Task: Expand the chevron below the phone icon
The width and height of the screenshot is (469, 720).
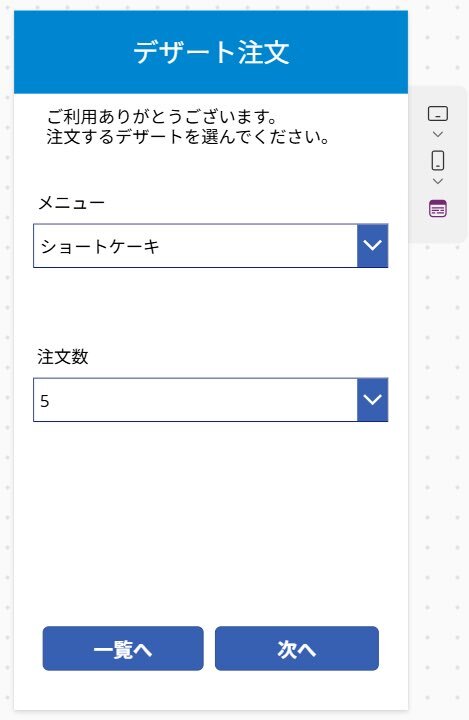Action: point(438,181)
